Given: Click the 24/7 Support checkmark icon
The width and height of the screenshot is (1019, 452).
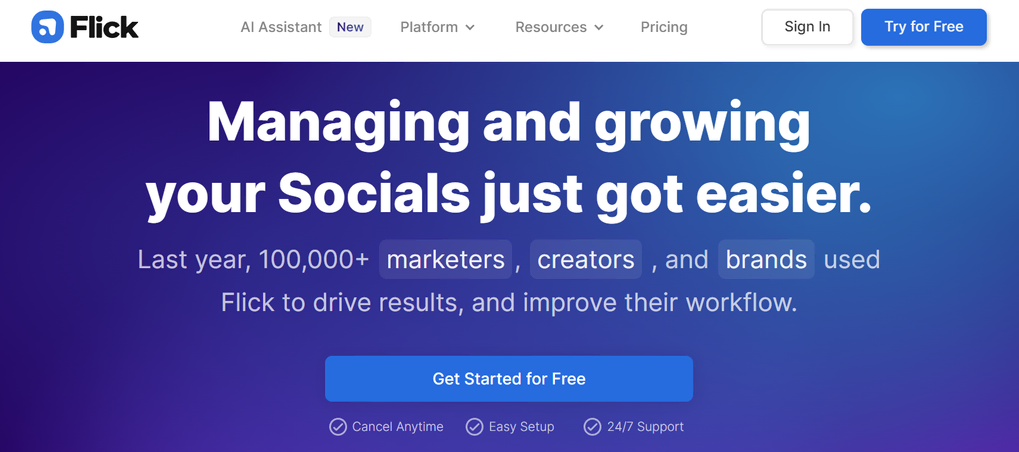Looking at the screenshot, I should click(x=593, y=427).
